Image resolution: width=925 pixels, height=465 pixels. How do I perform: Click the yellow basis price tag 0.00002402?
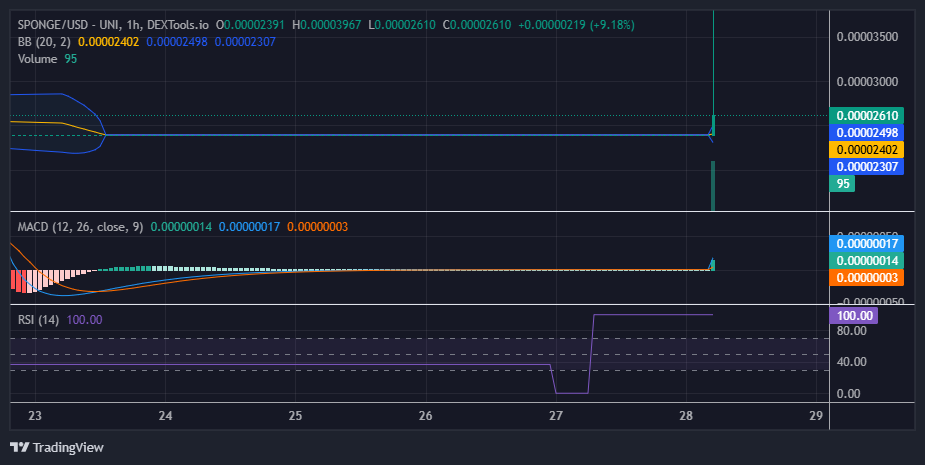coord(866,150)
